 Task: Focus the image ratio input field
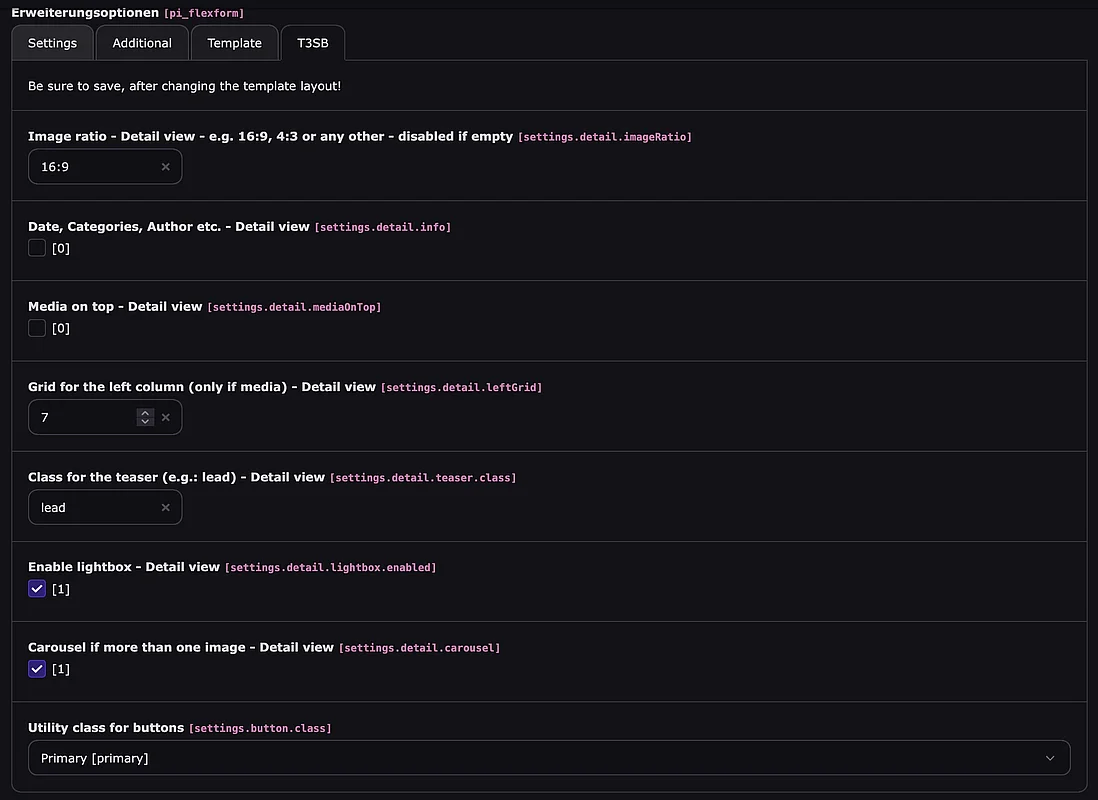tap(95, 167)
